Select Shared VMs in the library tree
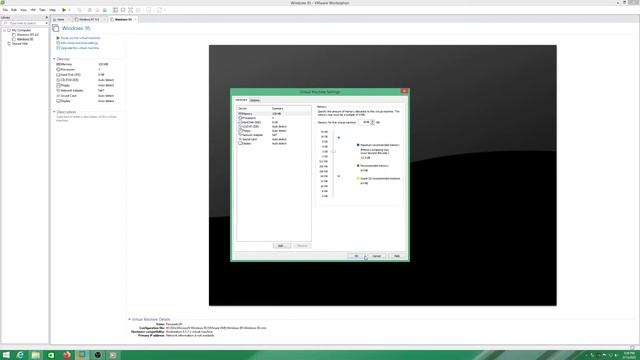 20,44
